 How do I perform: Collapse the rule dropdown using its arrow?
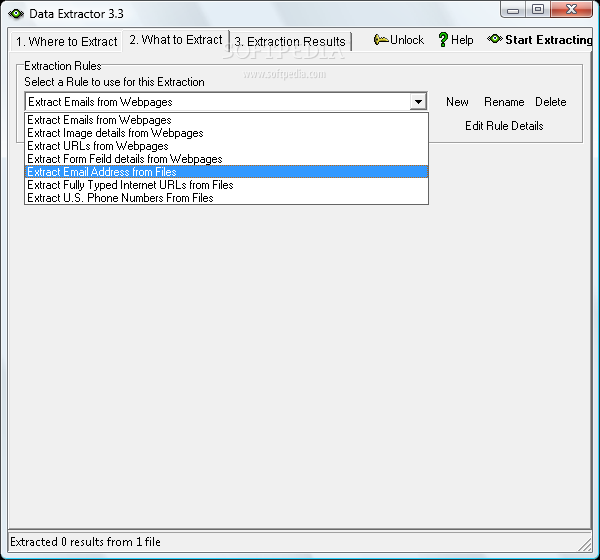418,102
